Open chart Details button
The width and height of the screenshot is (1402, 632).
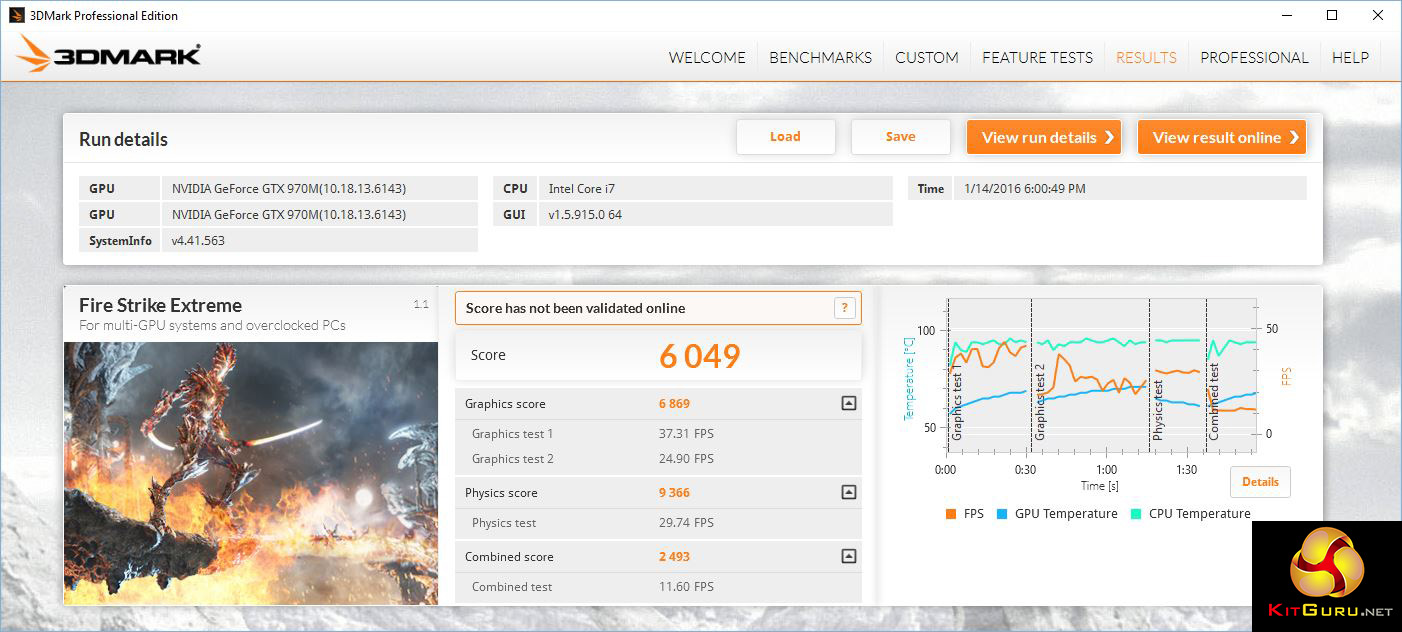[1260, 482]
